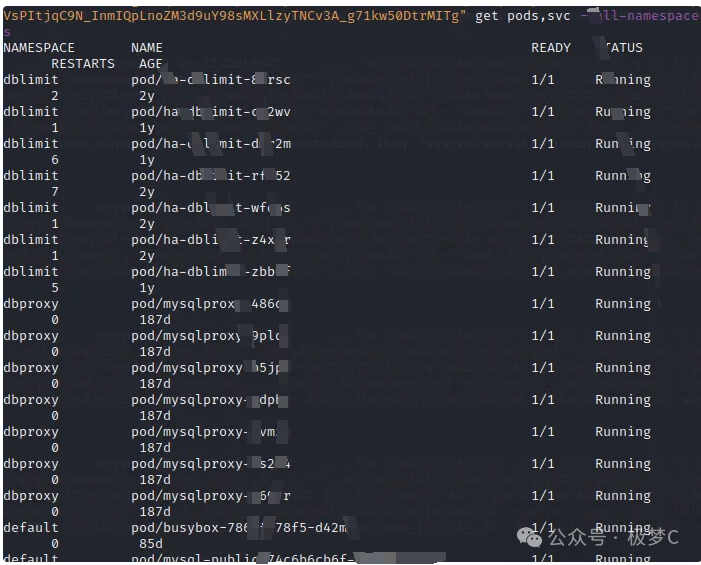Click the 1/1 ready value in the mysqlproxy dph row

point(543,400)
